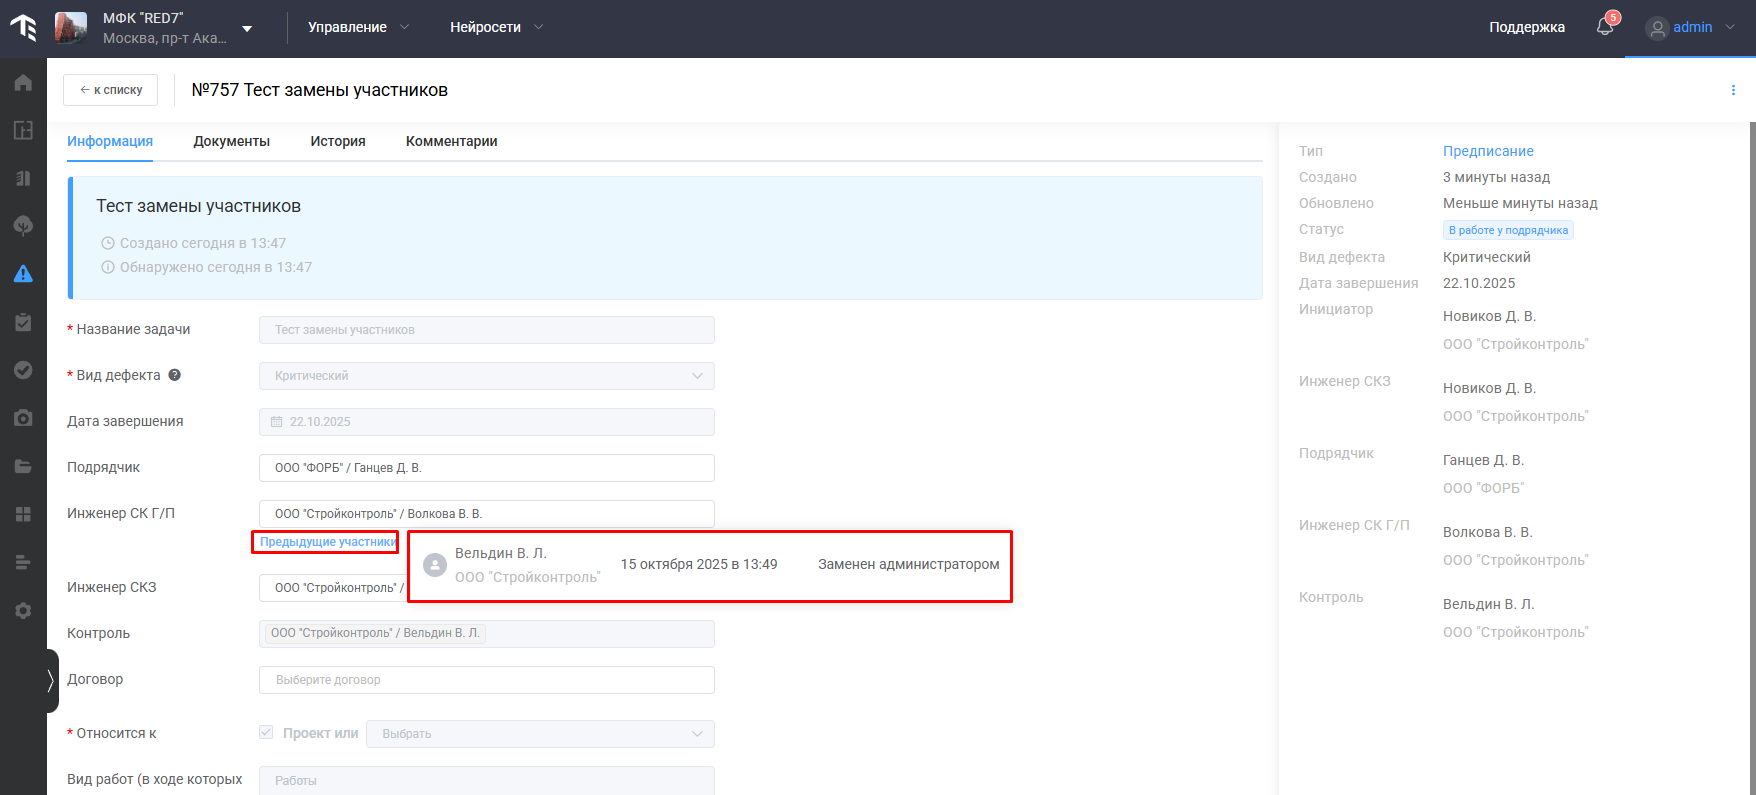Switch to the Документы tab
This screenshot has height=795, width=1756.
[231, 141]
